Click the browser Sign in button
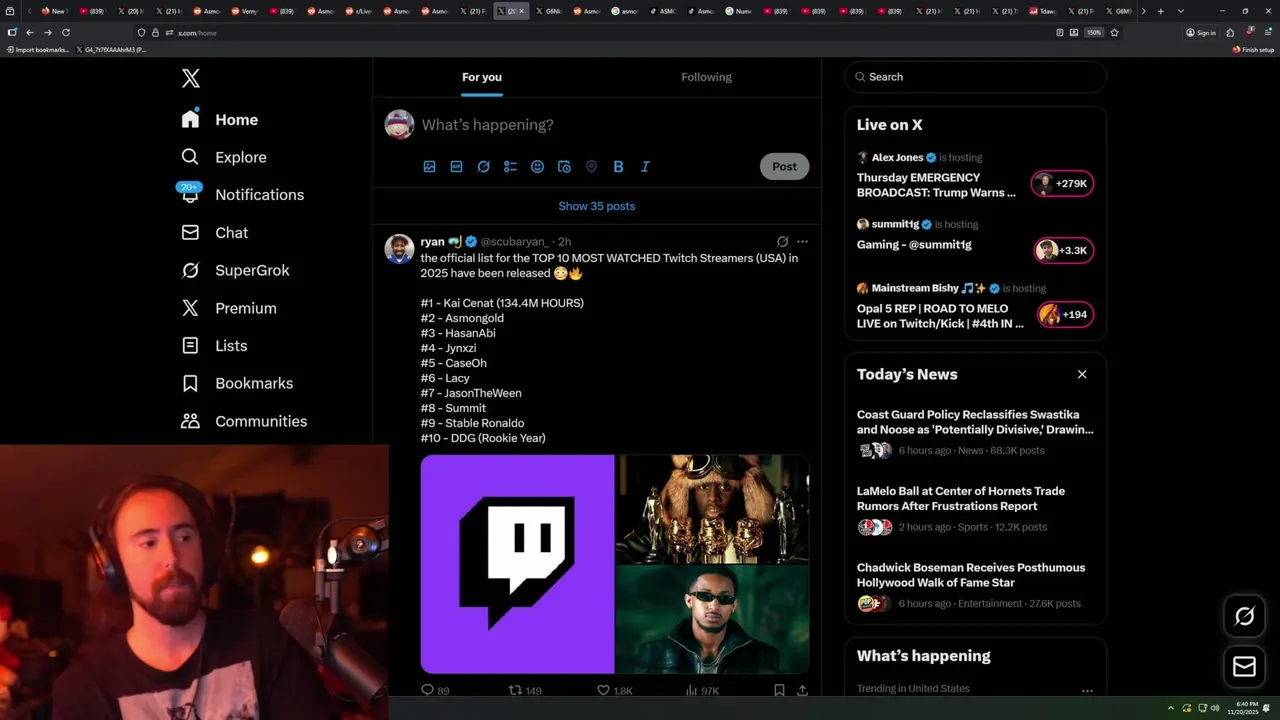The height and width of the screenshot is (720, 1280). [x=1201, y=32]
